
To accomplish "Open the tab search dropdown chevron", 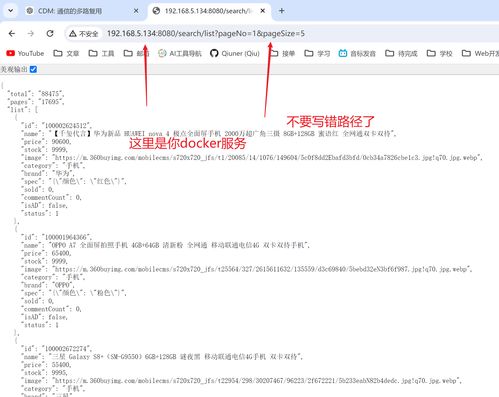I will [11, 11].
